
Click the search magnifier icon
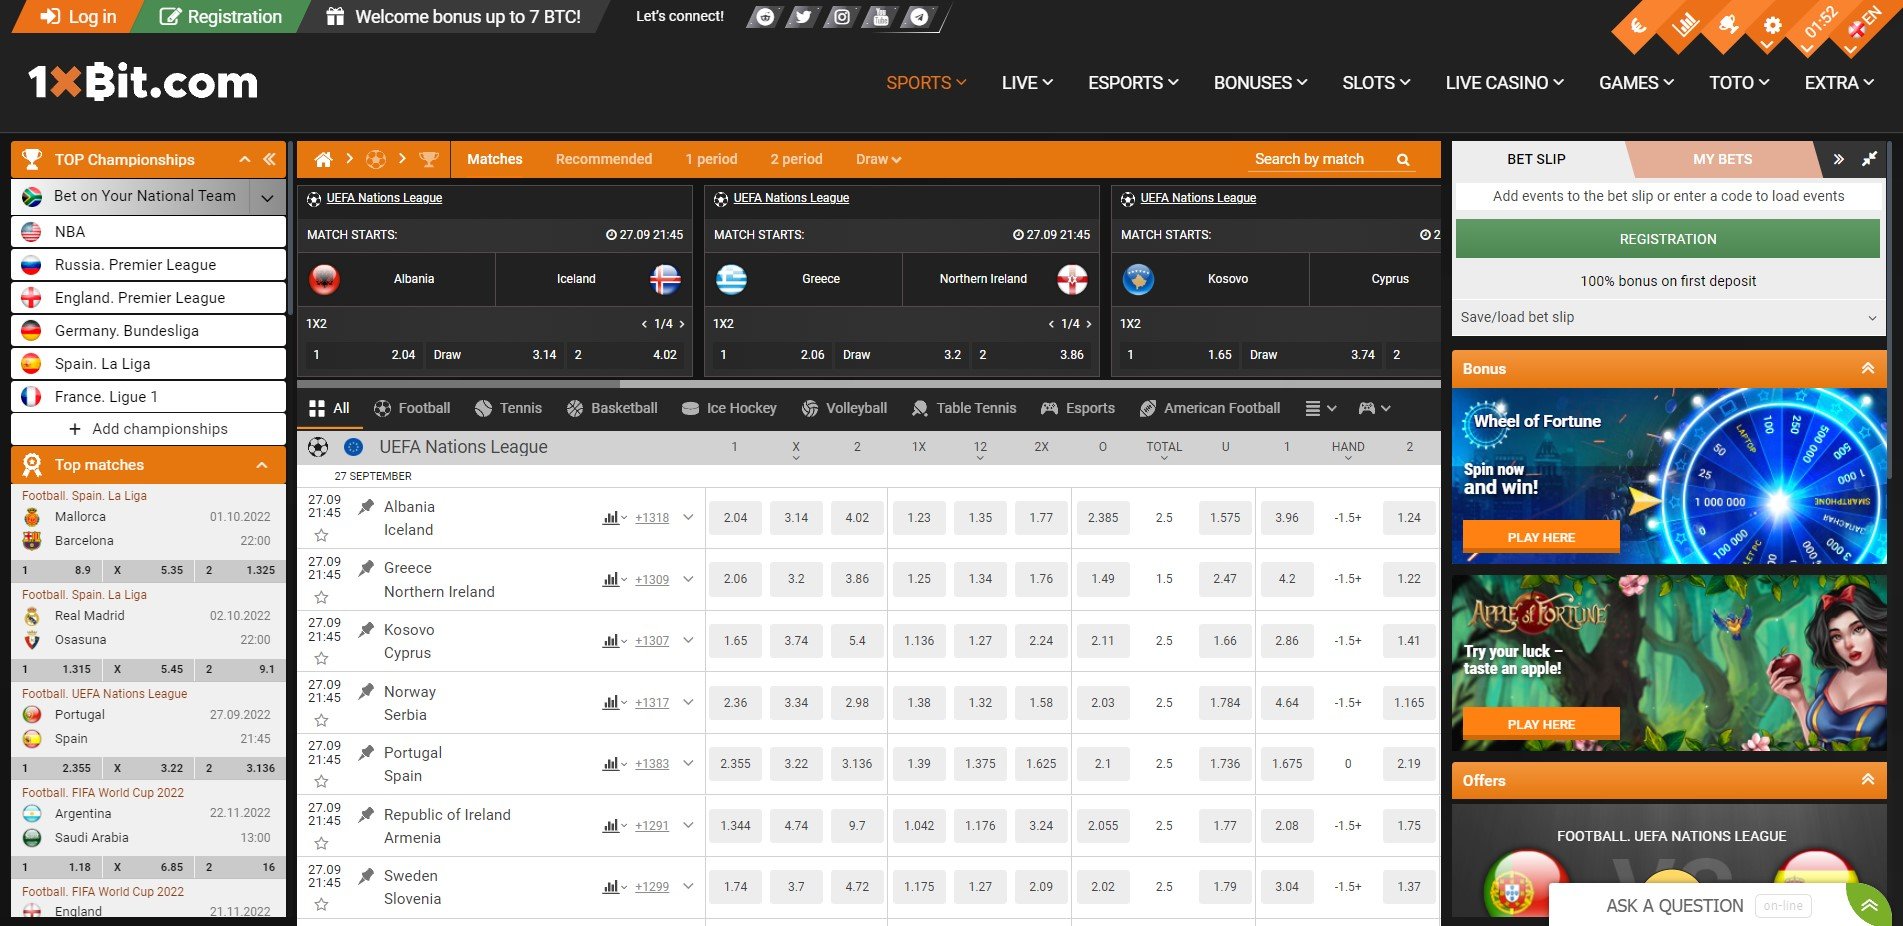coord(1403,159)
